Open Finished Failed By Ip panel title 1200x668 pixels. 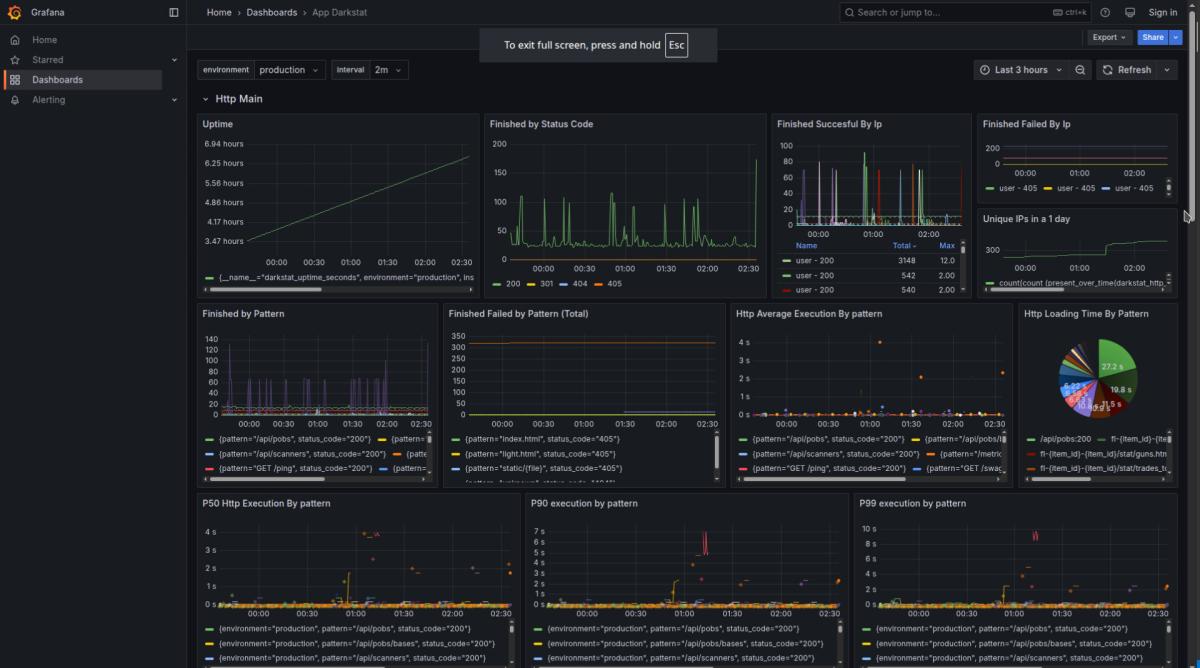point(1026,124)
